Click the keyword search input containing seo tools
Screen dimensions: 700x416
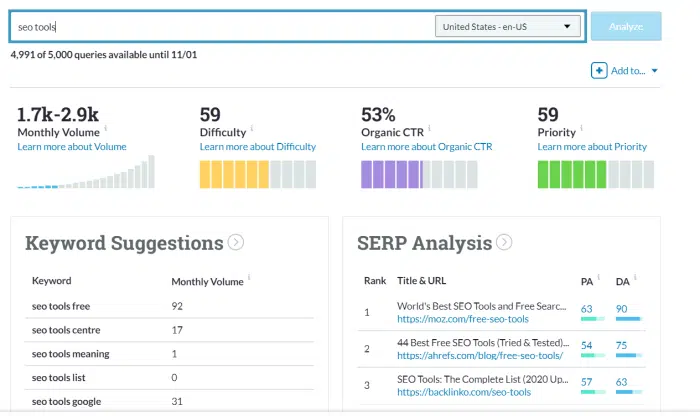pyautogui.click(x=222, y=27)
